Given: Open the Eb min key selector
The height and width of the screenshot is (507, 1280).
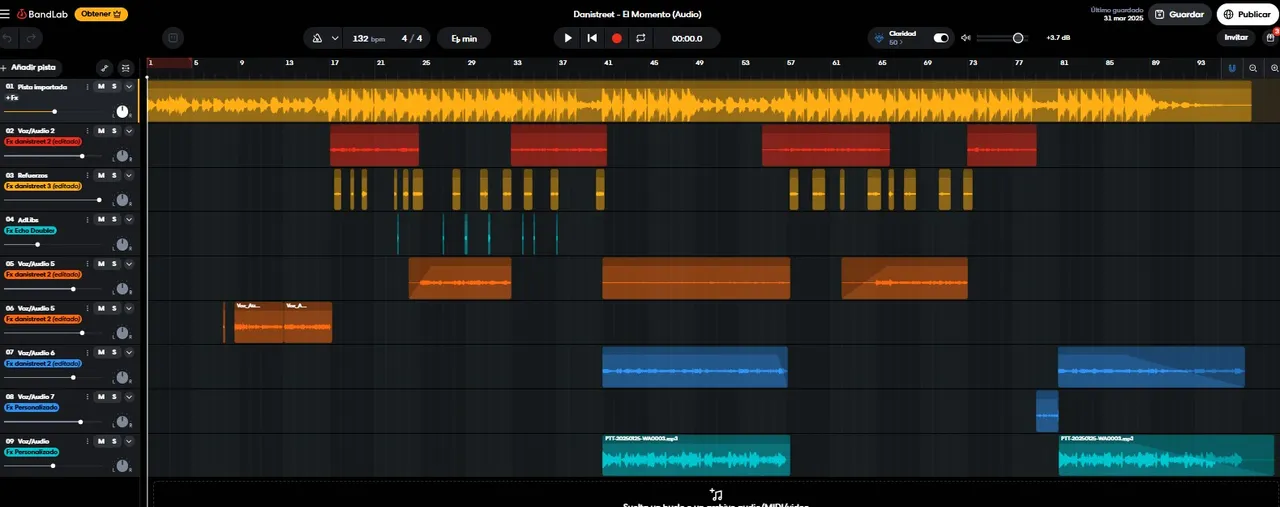Looking at the screenshot, I should (464, 38).
